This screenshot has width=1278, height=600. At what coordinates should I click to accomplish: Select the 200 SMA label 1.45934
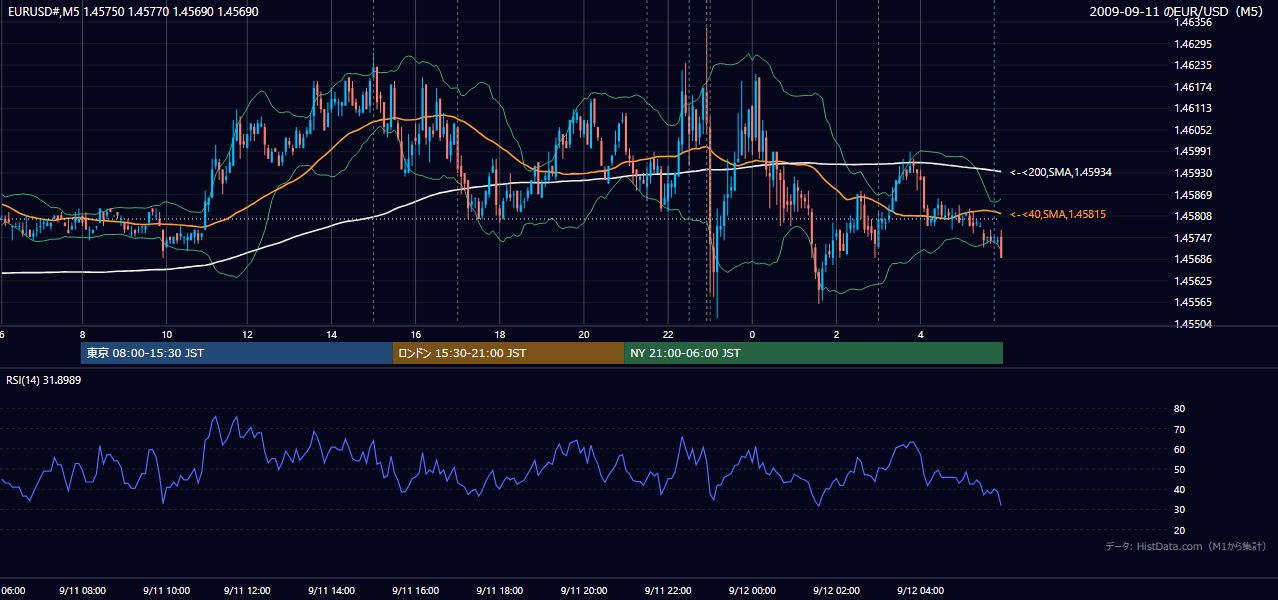point(1061,172)
